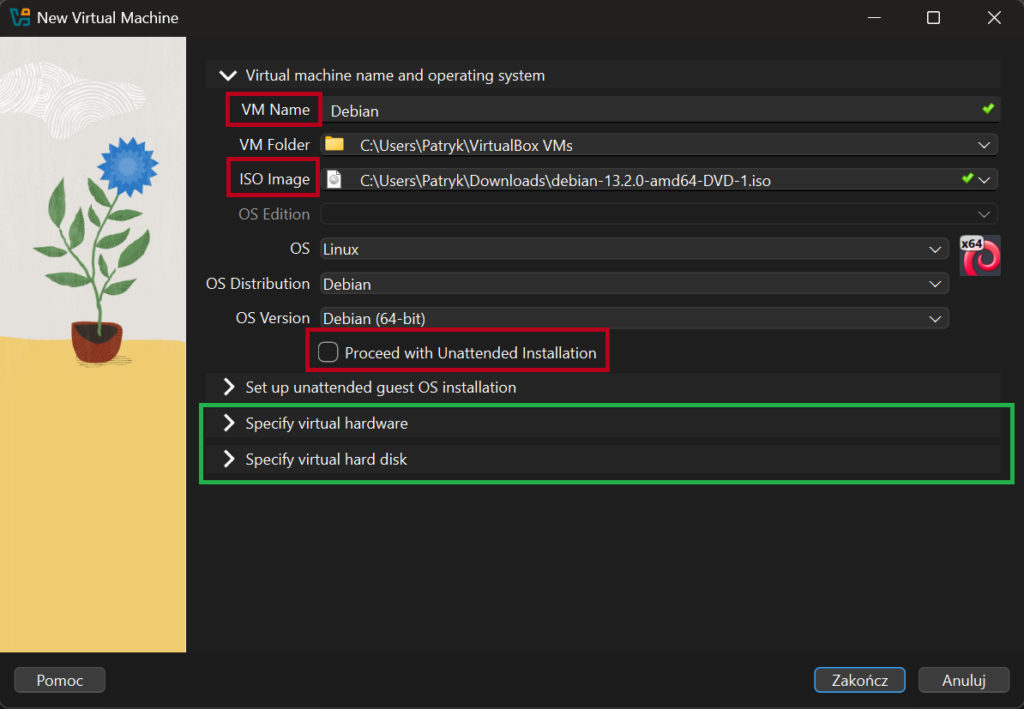The image size is (1024, 709).
Task: Click the yellow folder icon in VM Folder
Action: [334, 145]
